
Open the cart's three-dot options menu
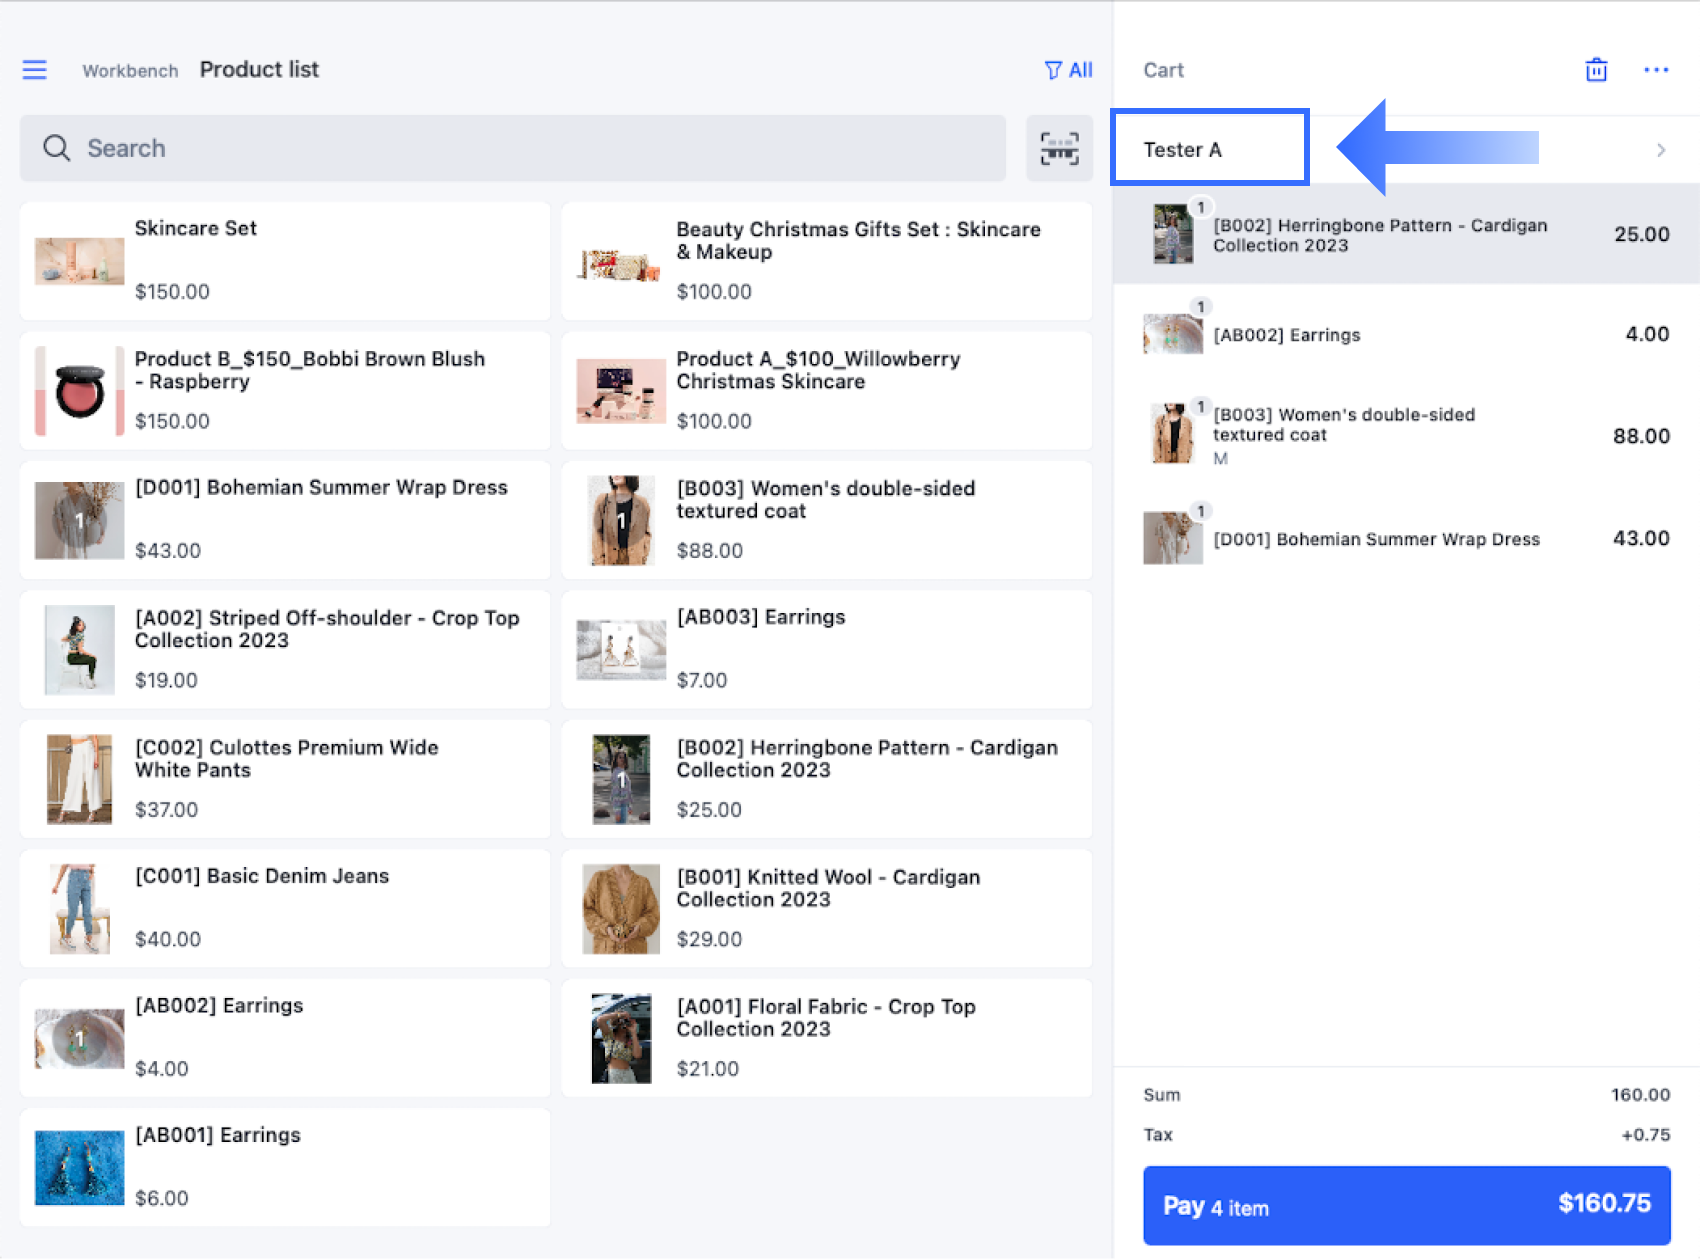pos(1657,69)
